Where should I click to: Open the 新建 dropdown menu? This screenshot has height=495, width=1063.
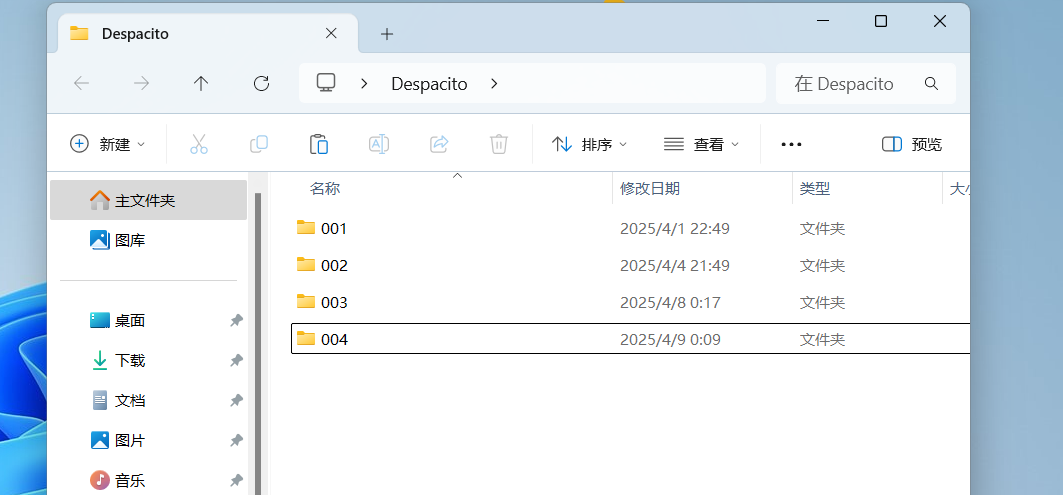[x=108, y=144]
